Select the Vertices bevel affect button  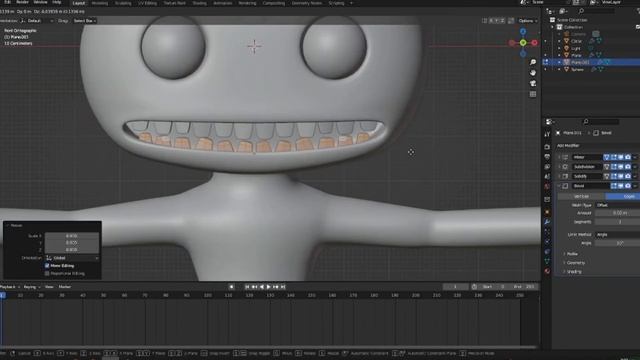tap(581, 196)
